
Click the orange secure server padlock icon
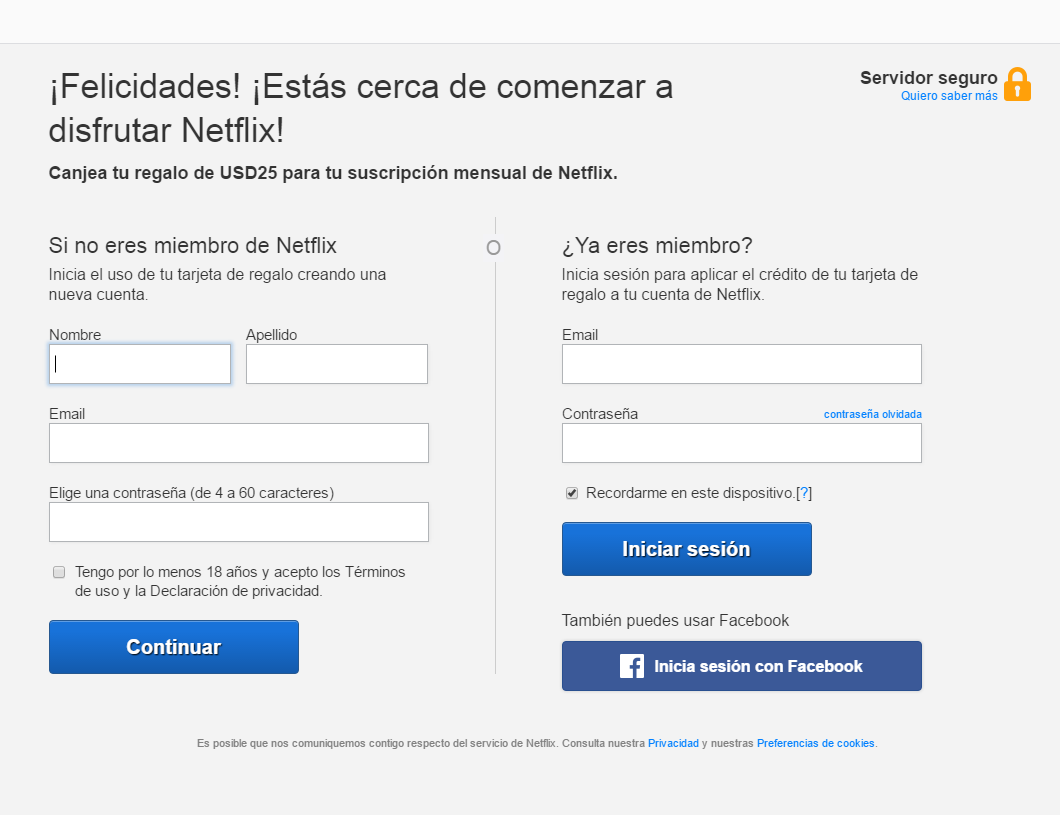(1017, 84)
